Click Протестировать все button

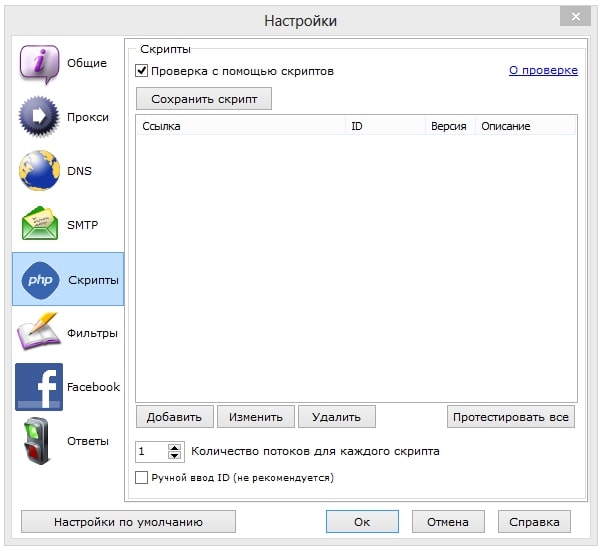point(511,417)
